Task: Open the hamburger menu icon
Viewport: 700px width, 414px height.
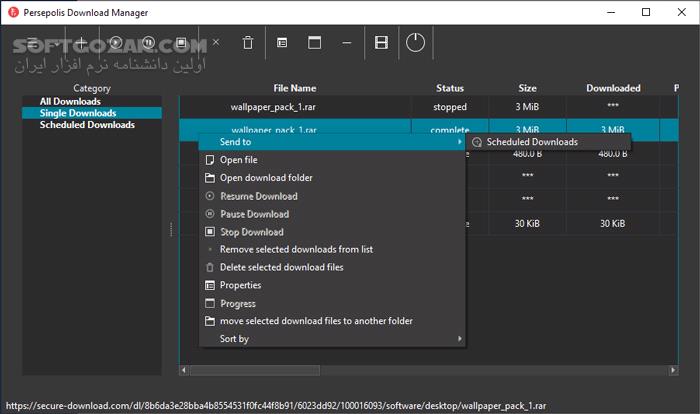Action: click(x=33, y=43)
